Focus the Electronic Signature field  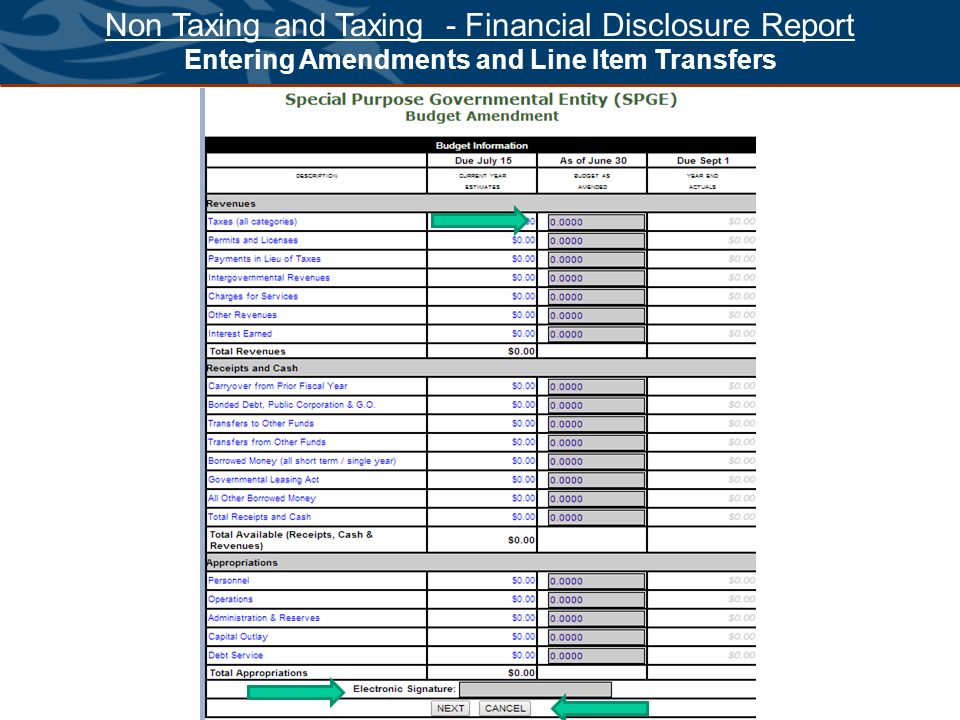click(535, 689)
